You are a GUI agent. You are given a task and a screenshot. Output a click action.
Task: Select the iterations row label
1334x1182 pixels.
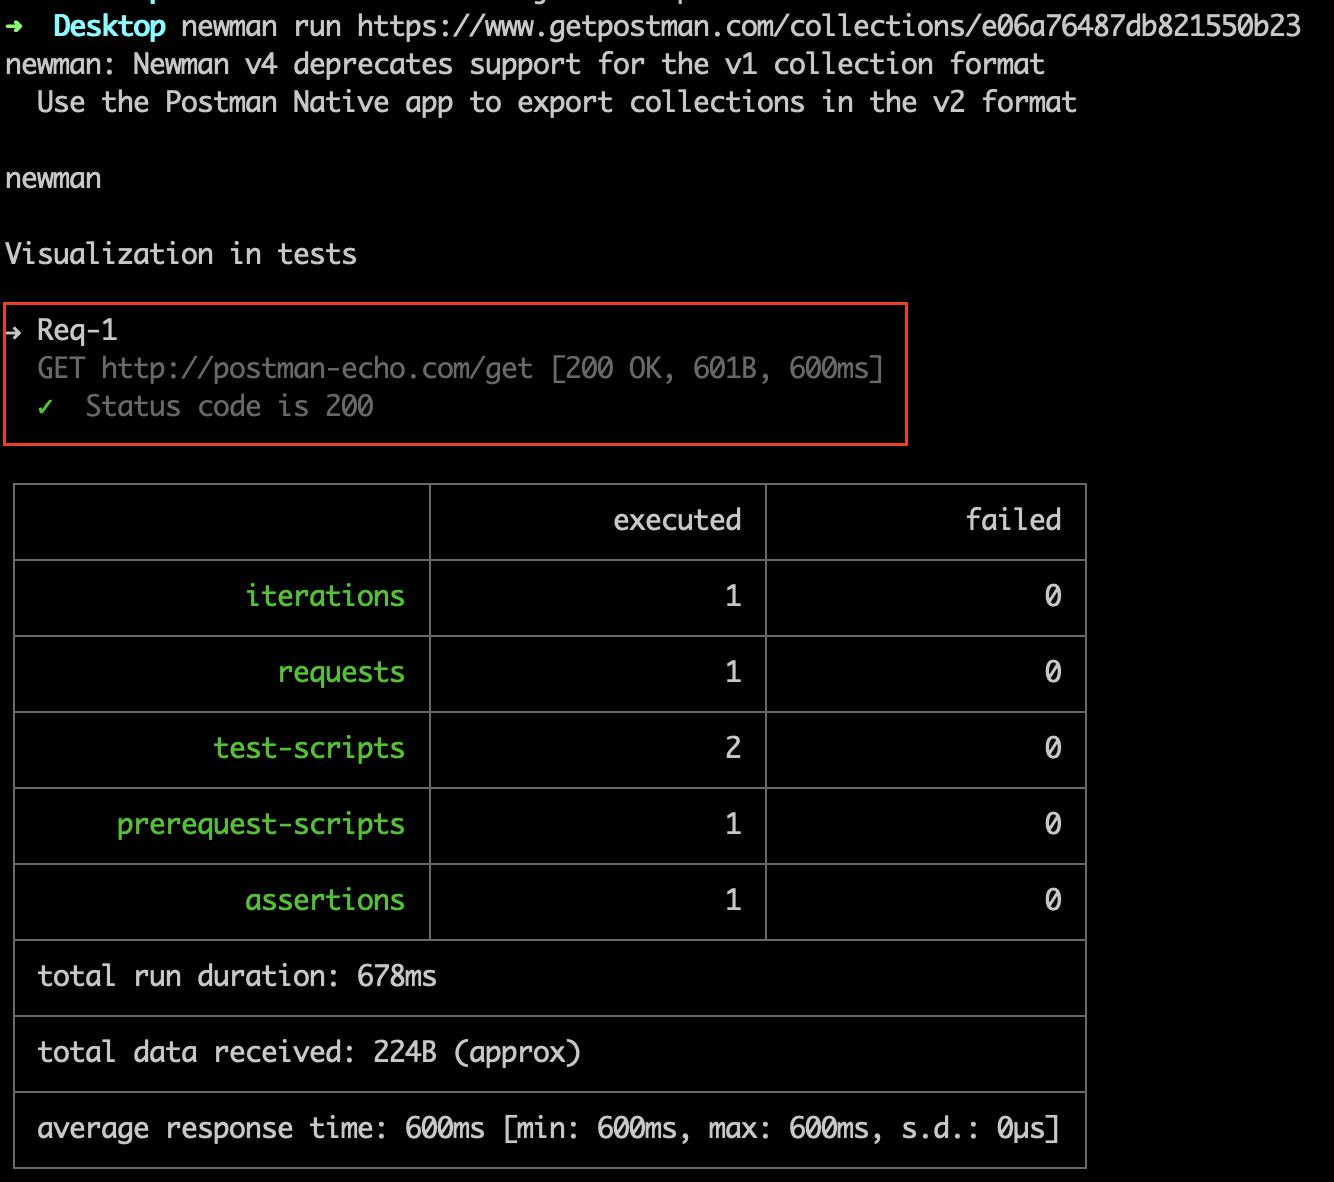click(x=325, y=597)
